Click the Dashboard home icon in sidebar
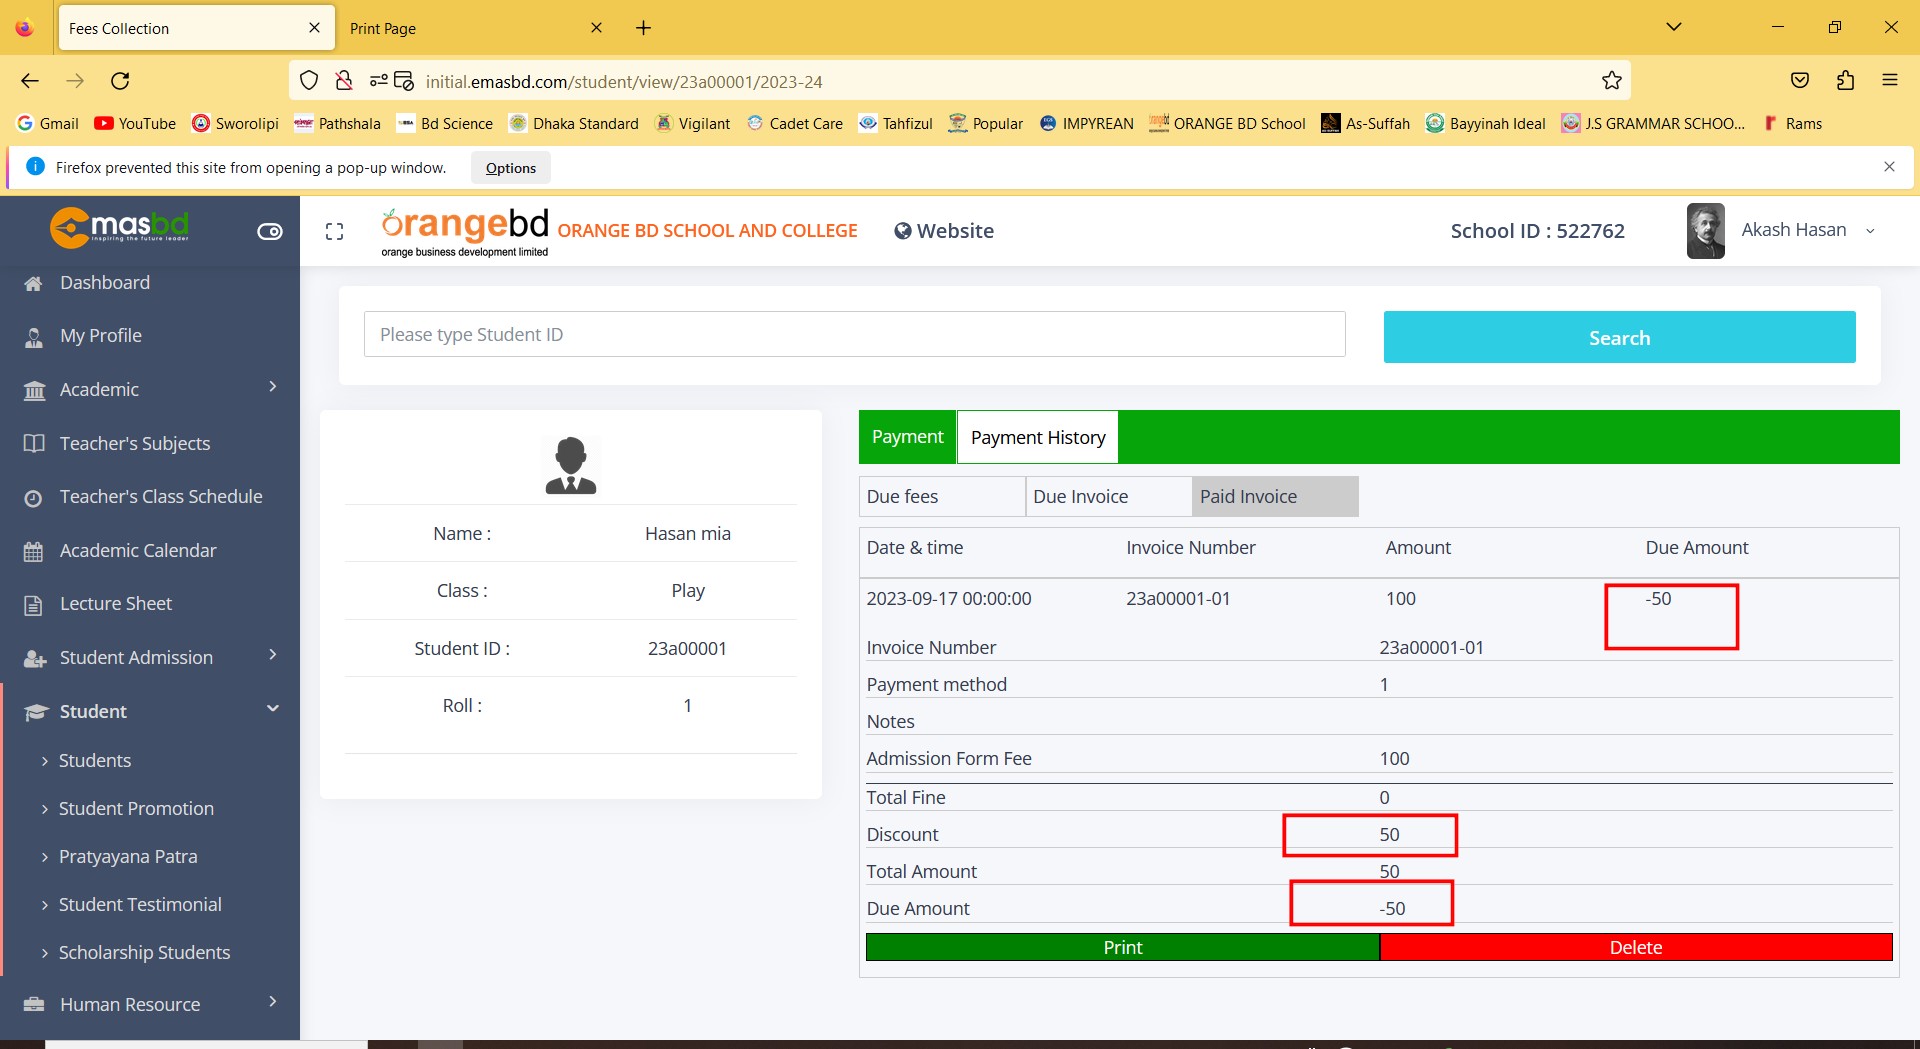Viewport: 1920px width, 1049px height. coord(34,284)
